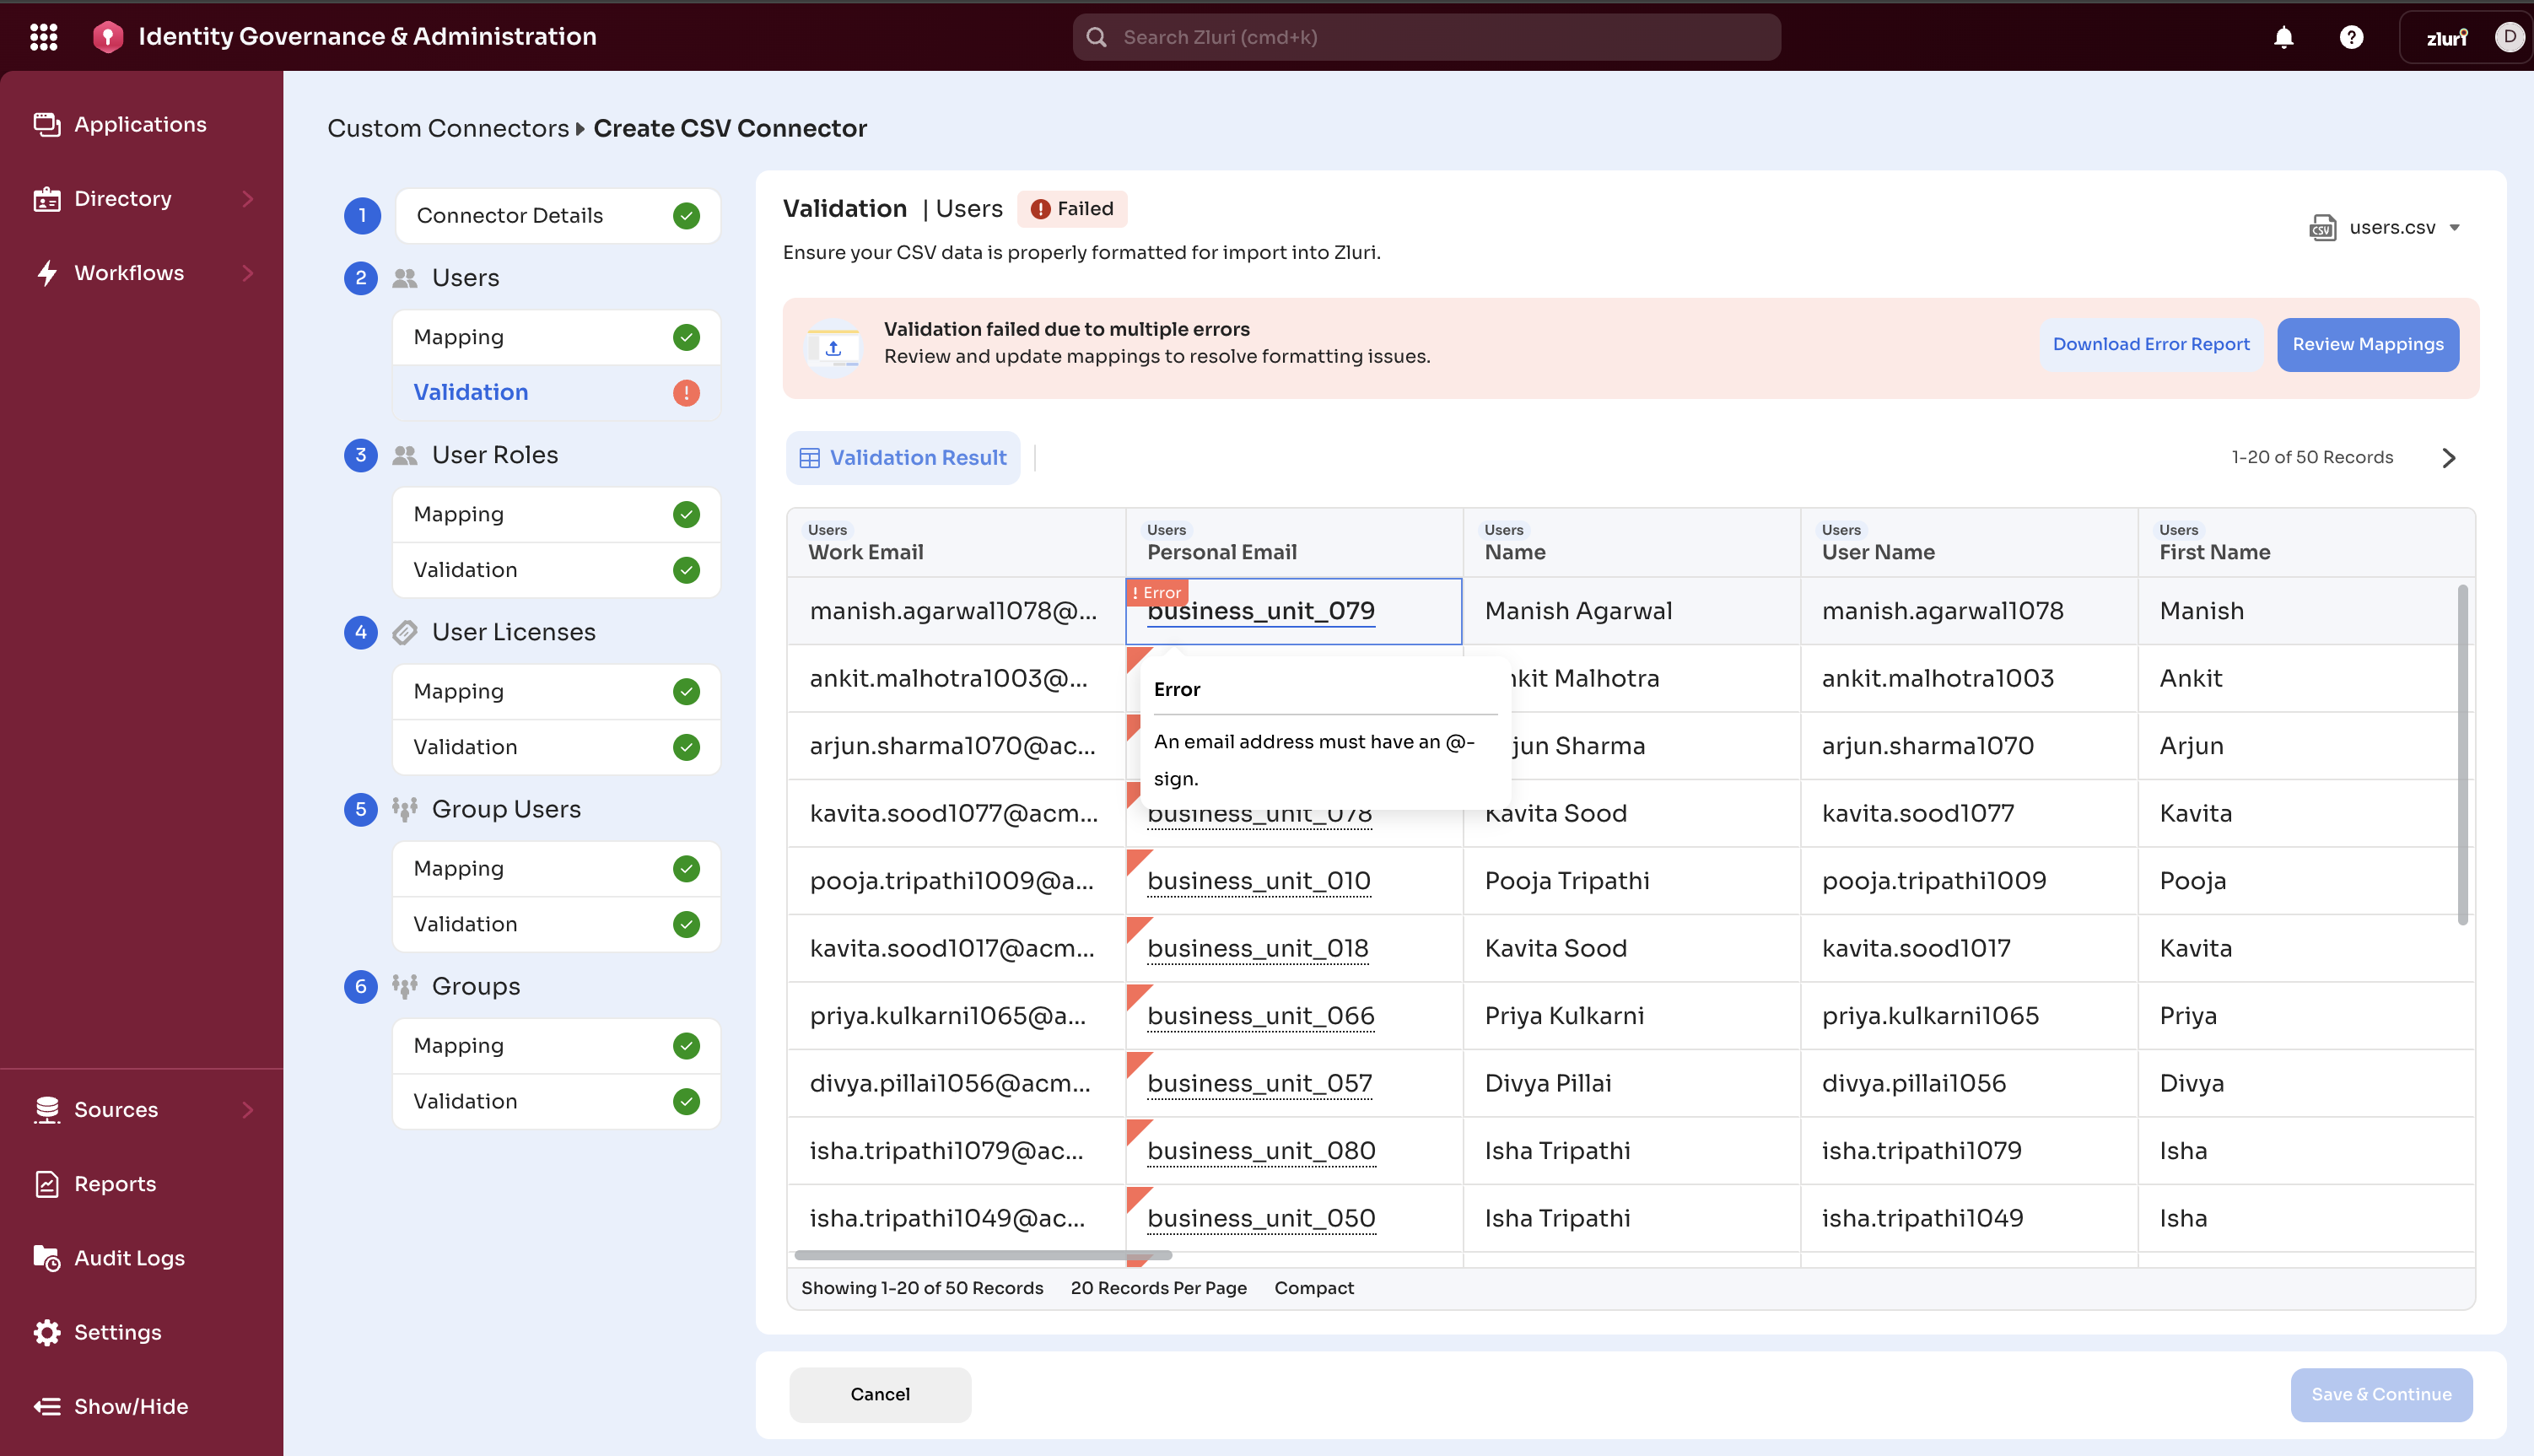Viewport: 2534px width, 1456px height.
Task: Click the Review Mappings button
Action: [x=2367, y=345]
